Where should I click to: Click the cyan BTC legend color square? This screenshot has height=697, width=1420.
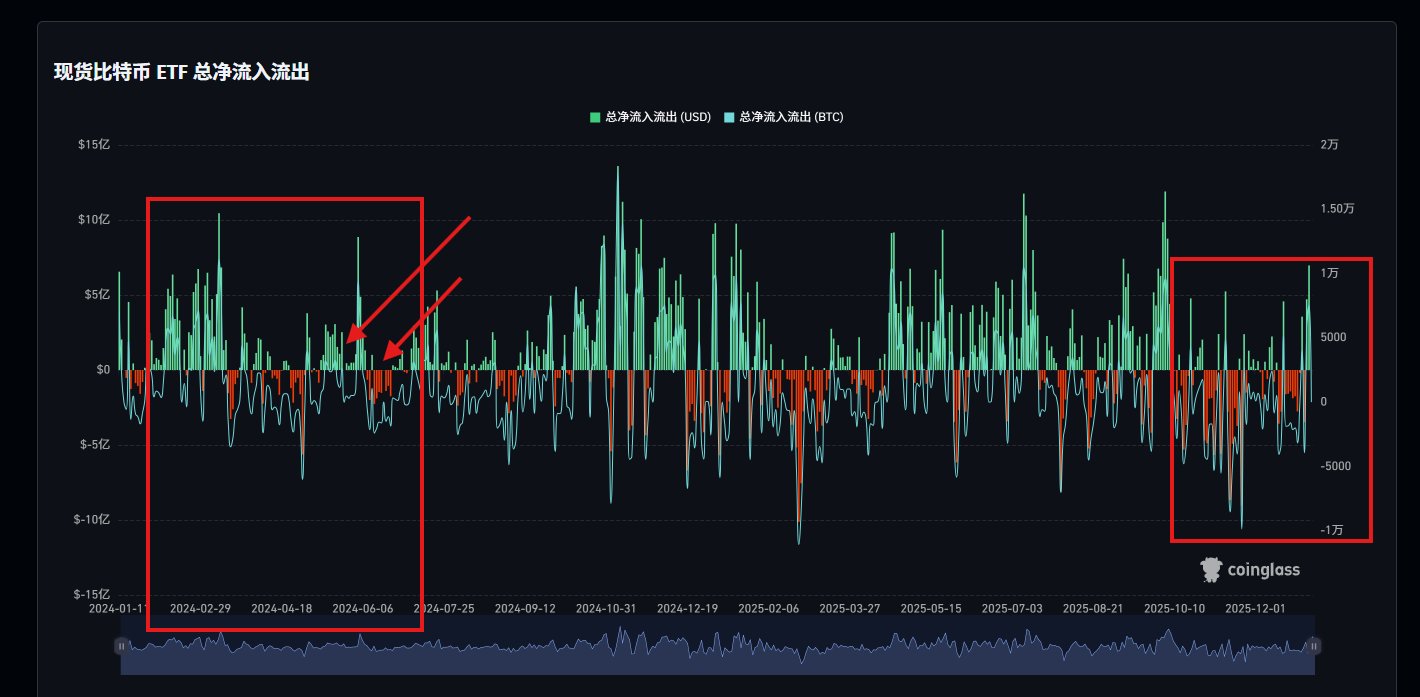[729, 118]
